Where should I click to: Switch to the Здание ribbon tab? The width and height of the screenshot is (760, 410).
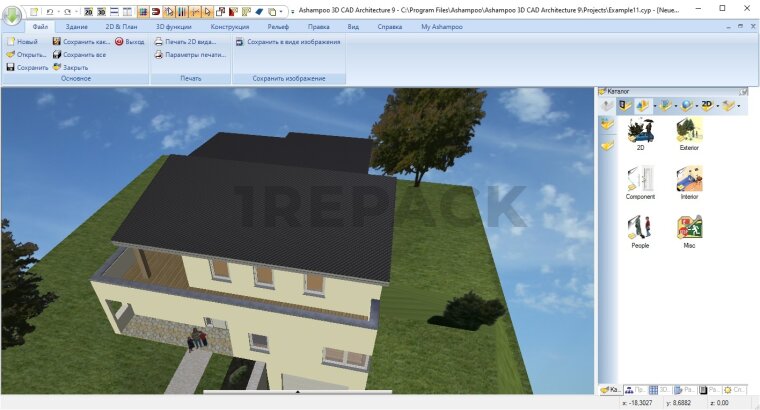76,26
